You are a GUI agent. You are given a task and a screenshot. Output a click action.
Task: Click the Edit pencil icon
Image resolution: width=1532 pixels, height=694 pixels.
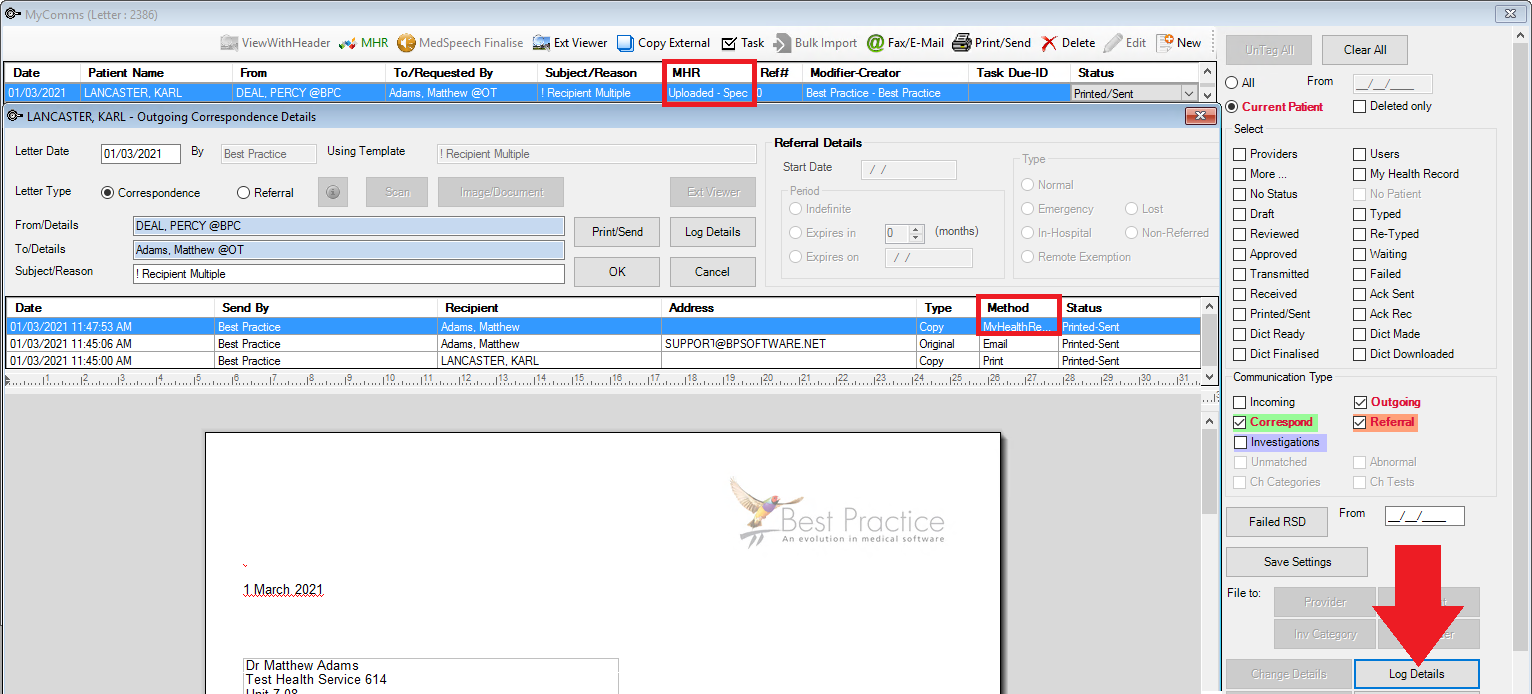click(x=1113, y=43)
